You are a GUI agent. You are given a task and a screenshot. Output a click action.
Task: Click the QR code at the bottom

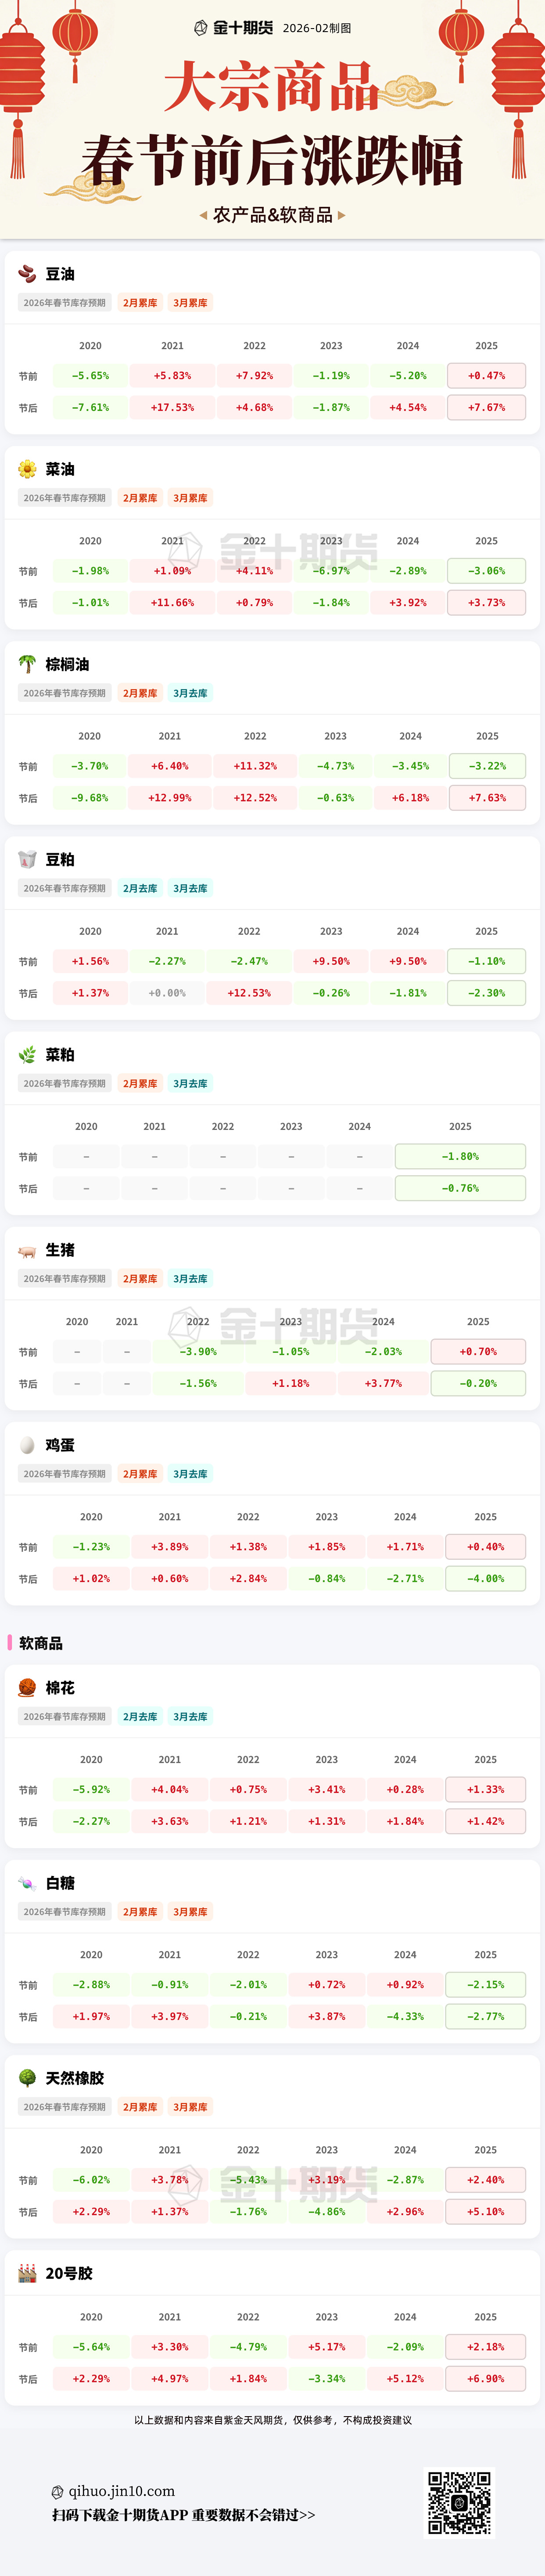click(x=459, y=2501)
